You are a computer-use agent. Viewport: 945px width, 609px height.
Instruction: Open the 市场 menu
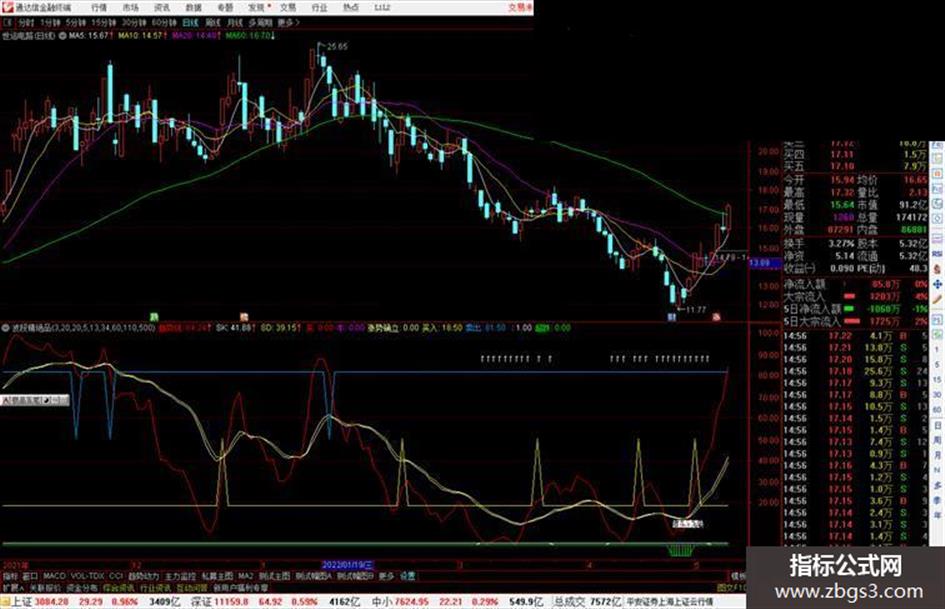pos(130,8)
